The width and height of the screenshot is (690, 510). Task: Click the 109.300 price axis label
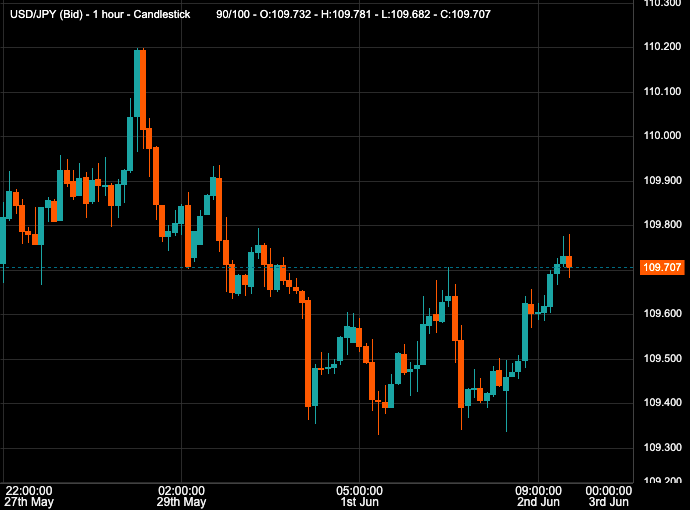tap(662, 448)
